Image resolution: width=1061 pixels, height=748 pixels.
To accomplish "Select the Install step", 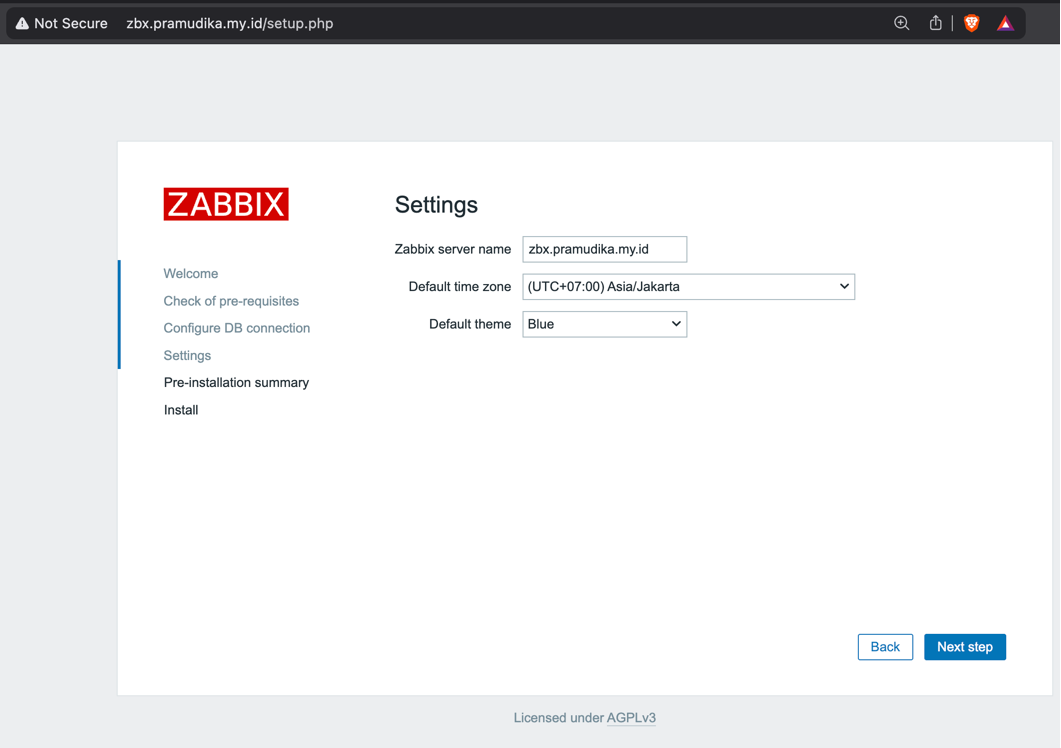I will [181, 410].
